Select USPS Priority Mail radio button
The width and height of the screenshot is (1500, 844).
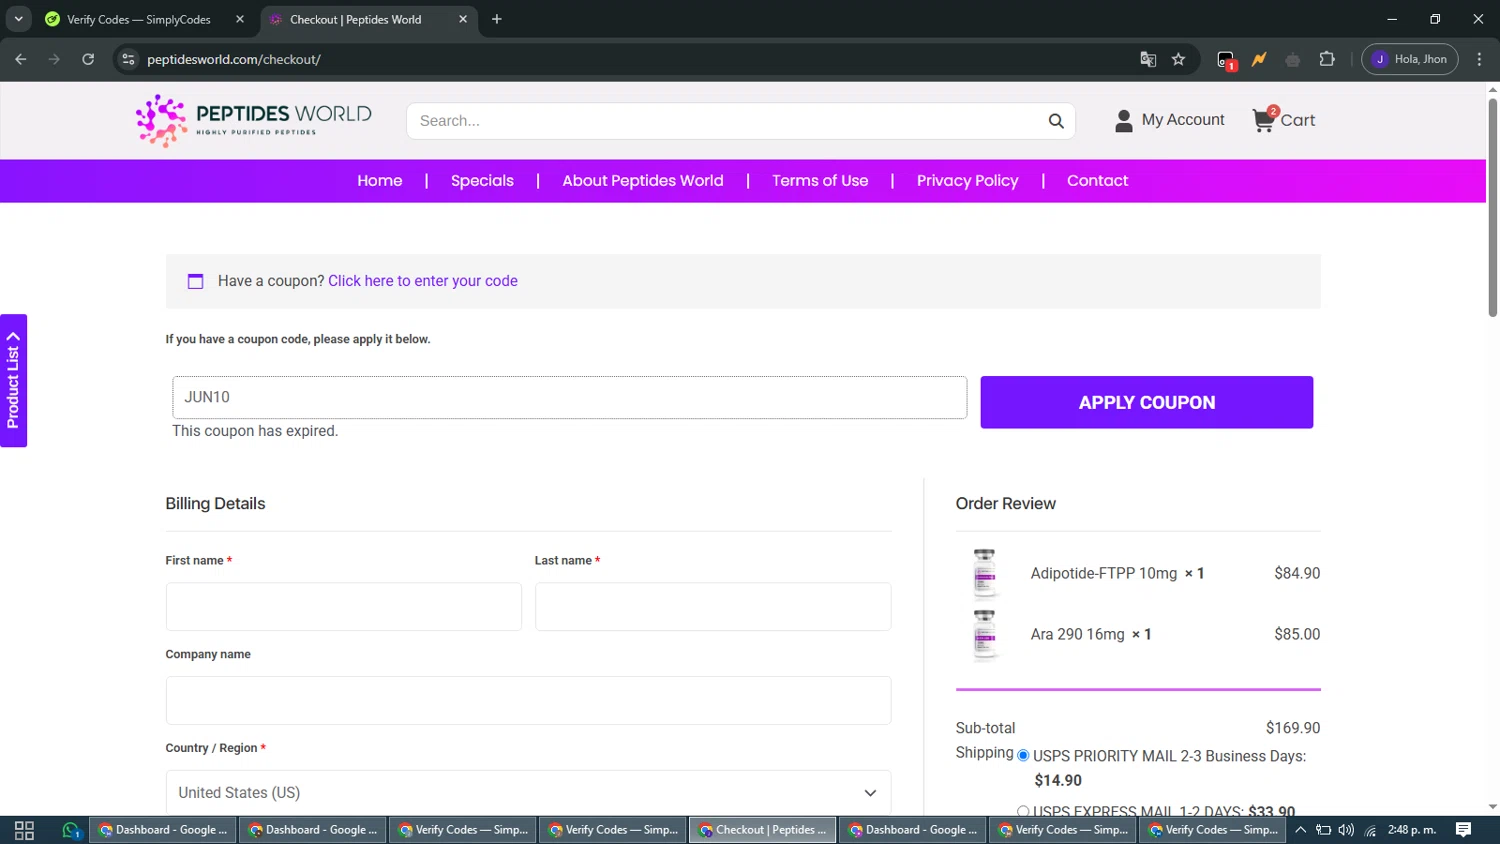(1023, 755)
